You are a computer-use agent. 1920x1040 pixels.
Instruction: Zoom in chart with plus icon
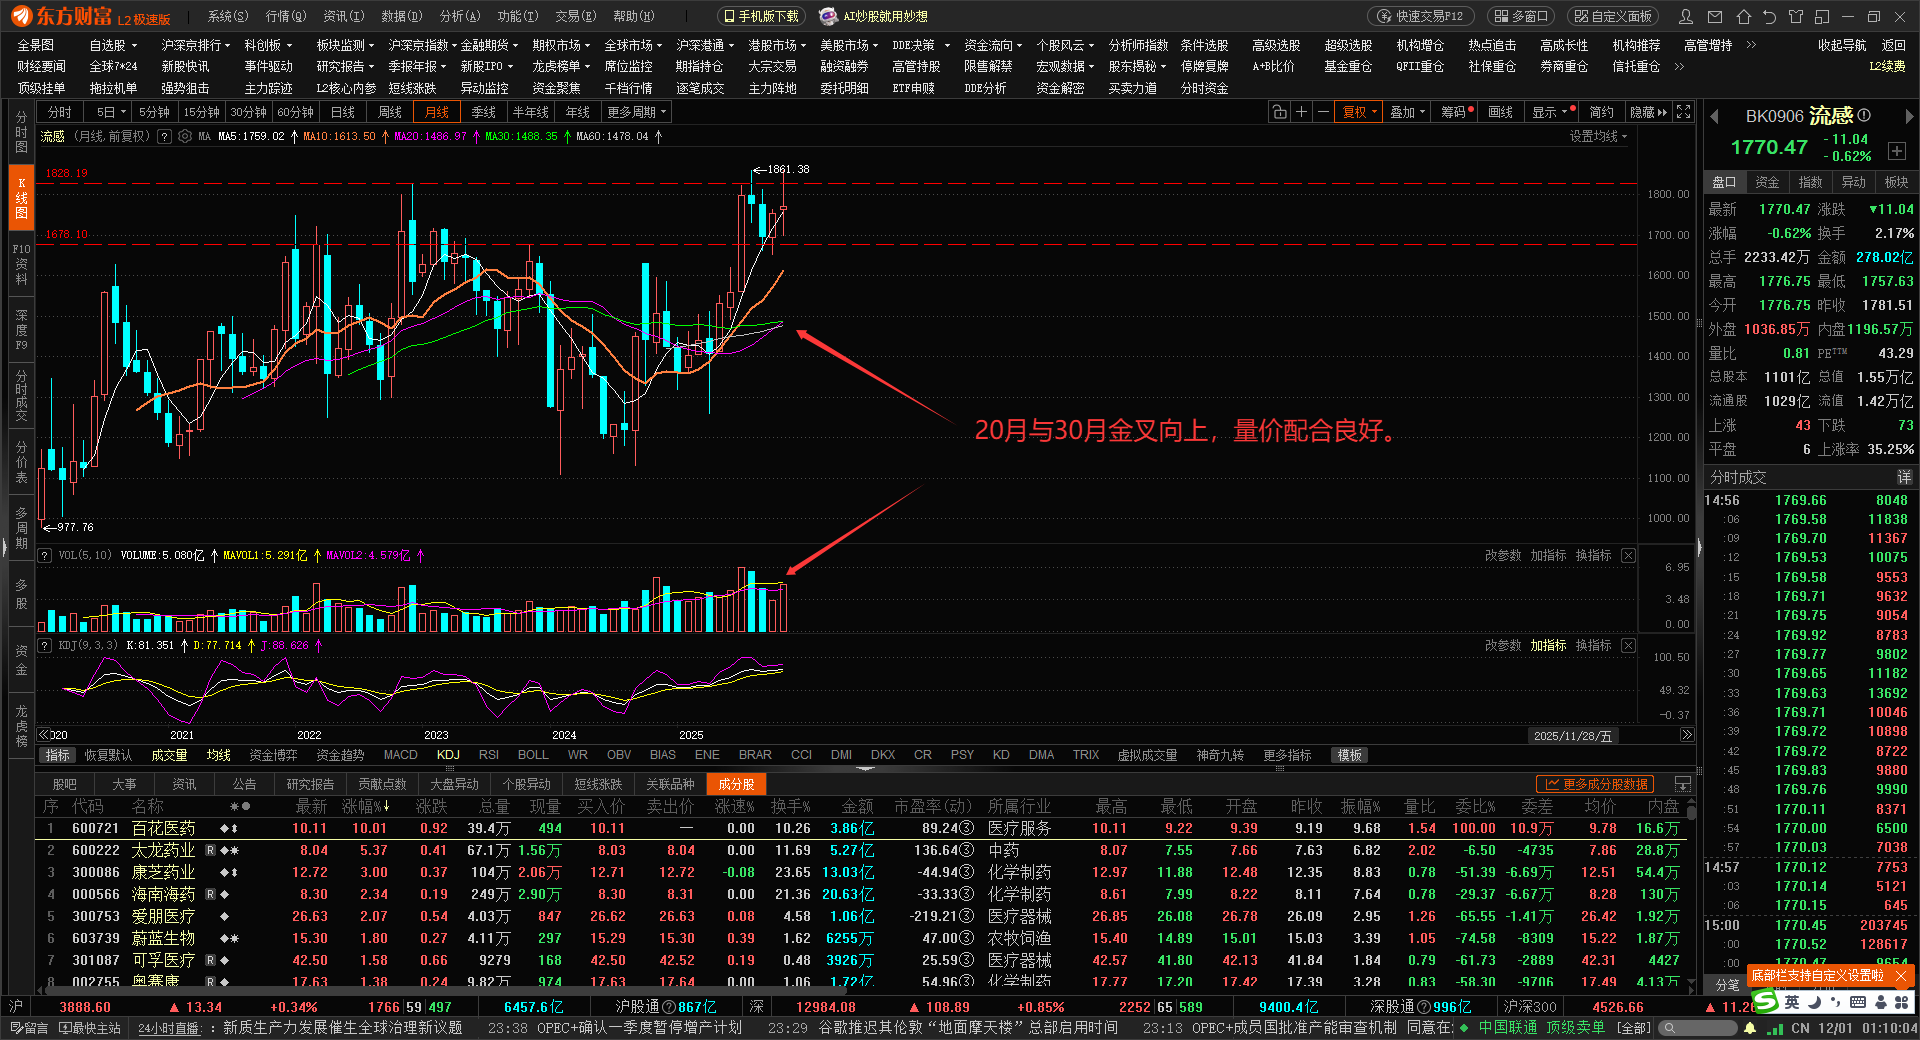click(1301, 112)
